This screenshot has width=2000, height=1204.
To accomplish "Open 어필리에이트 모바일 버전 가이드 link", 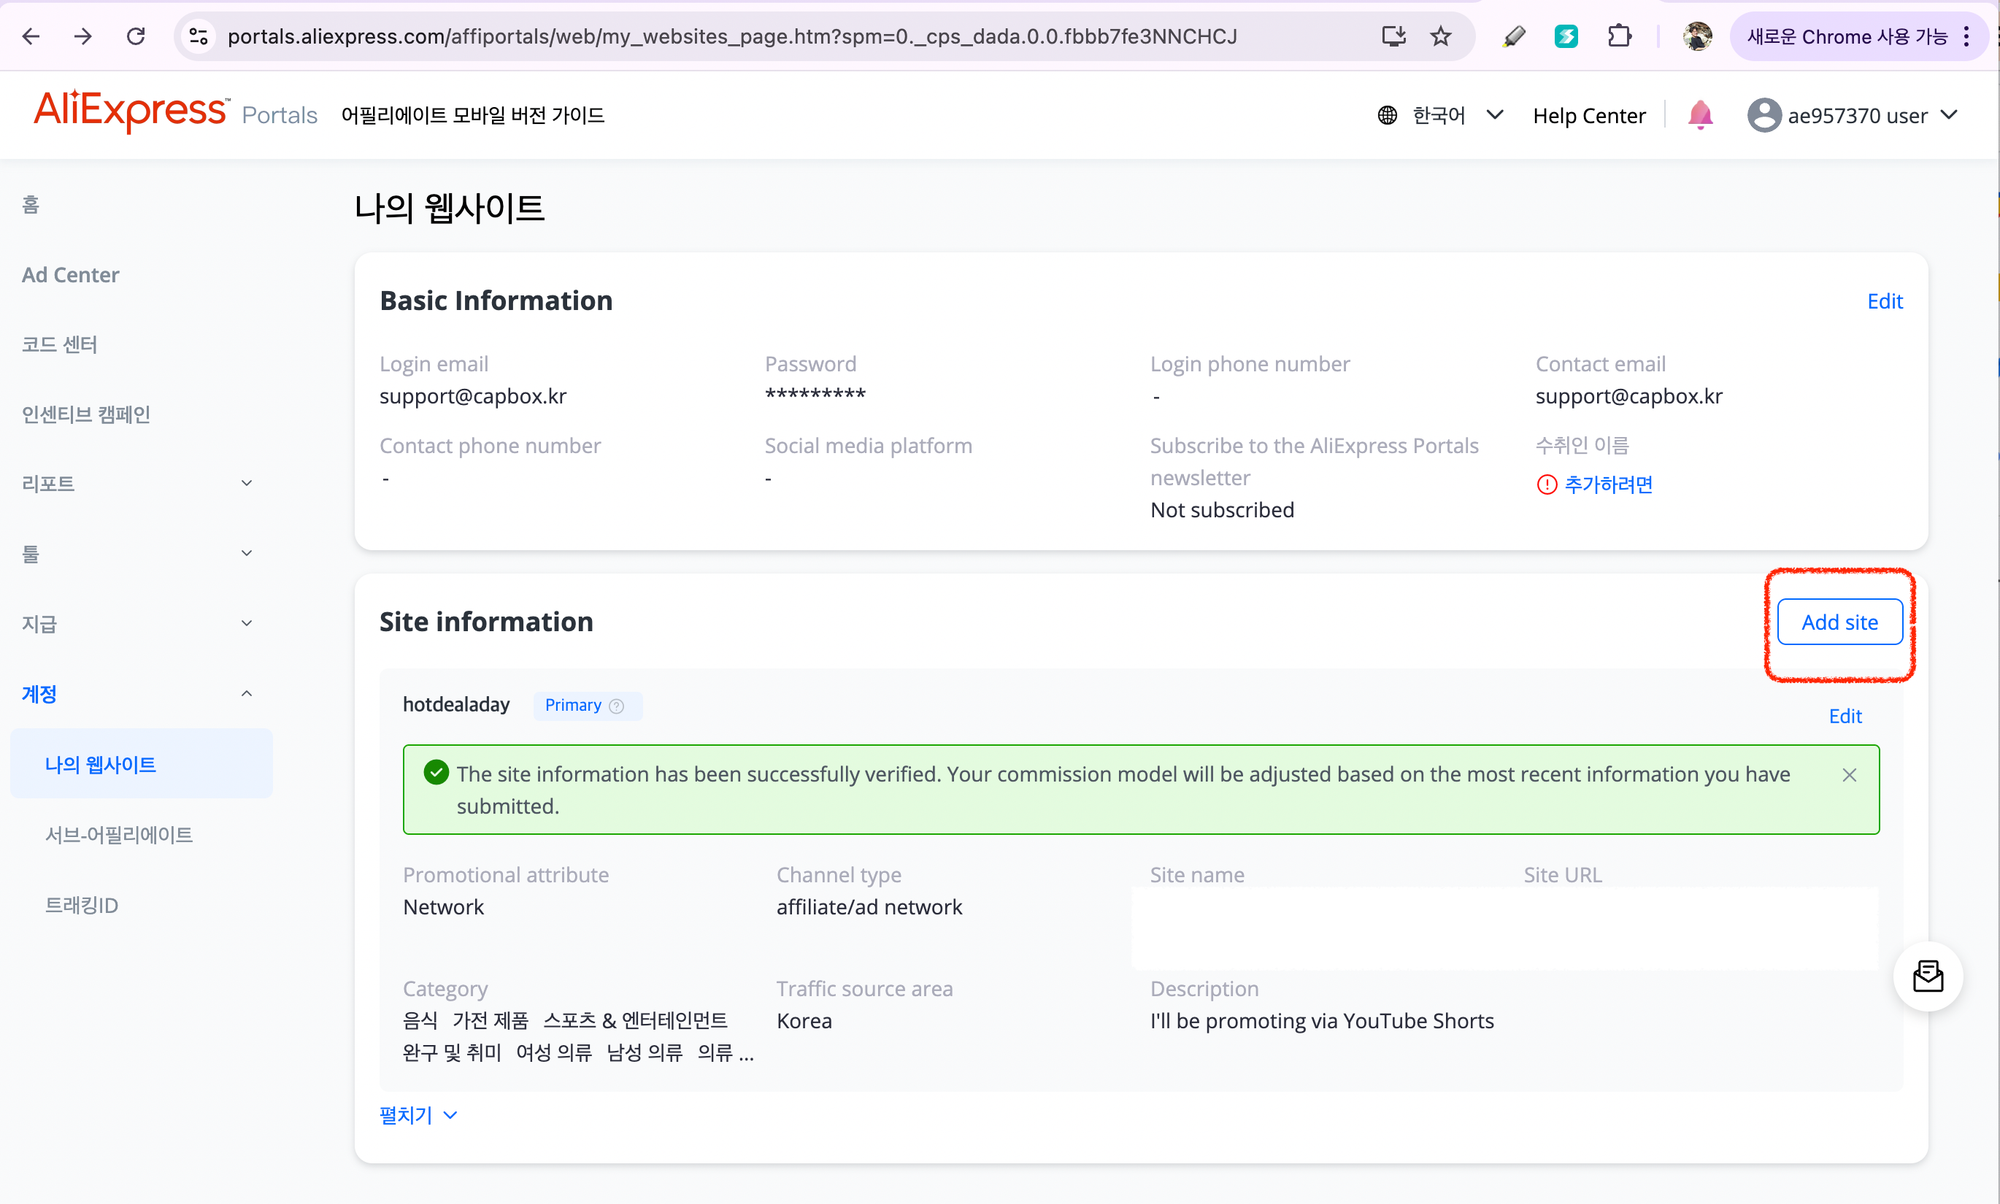I will [473, 116].
